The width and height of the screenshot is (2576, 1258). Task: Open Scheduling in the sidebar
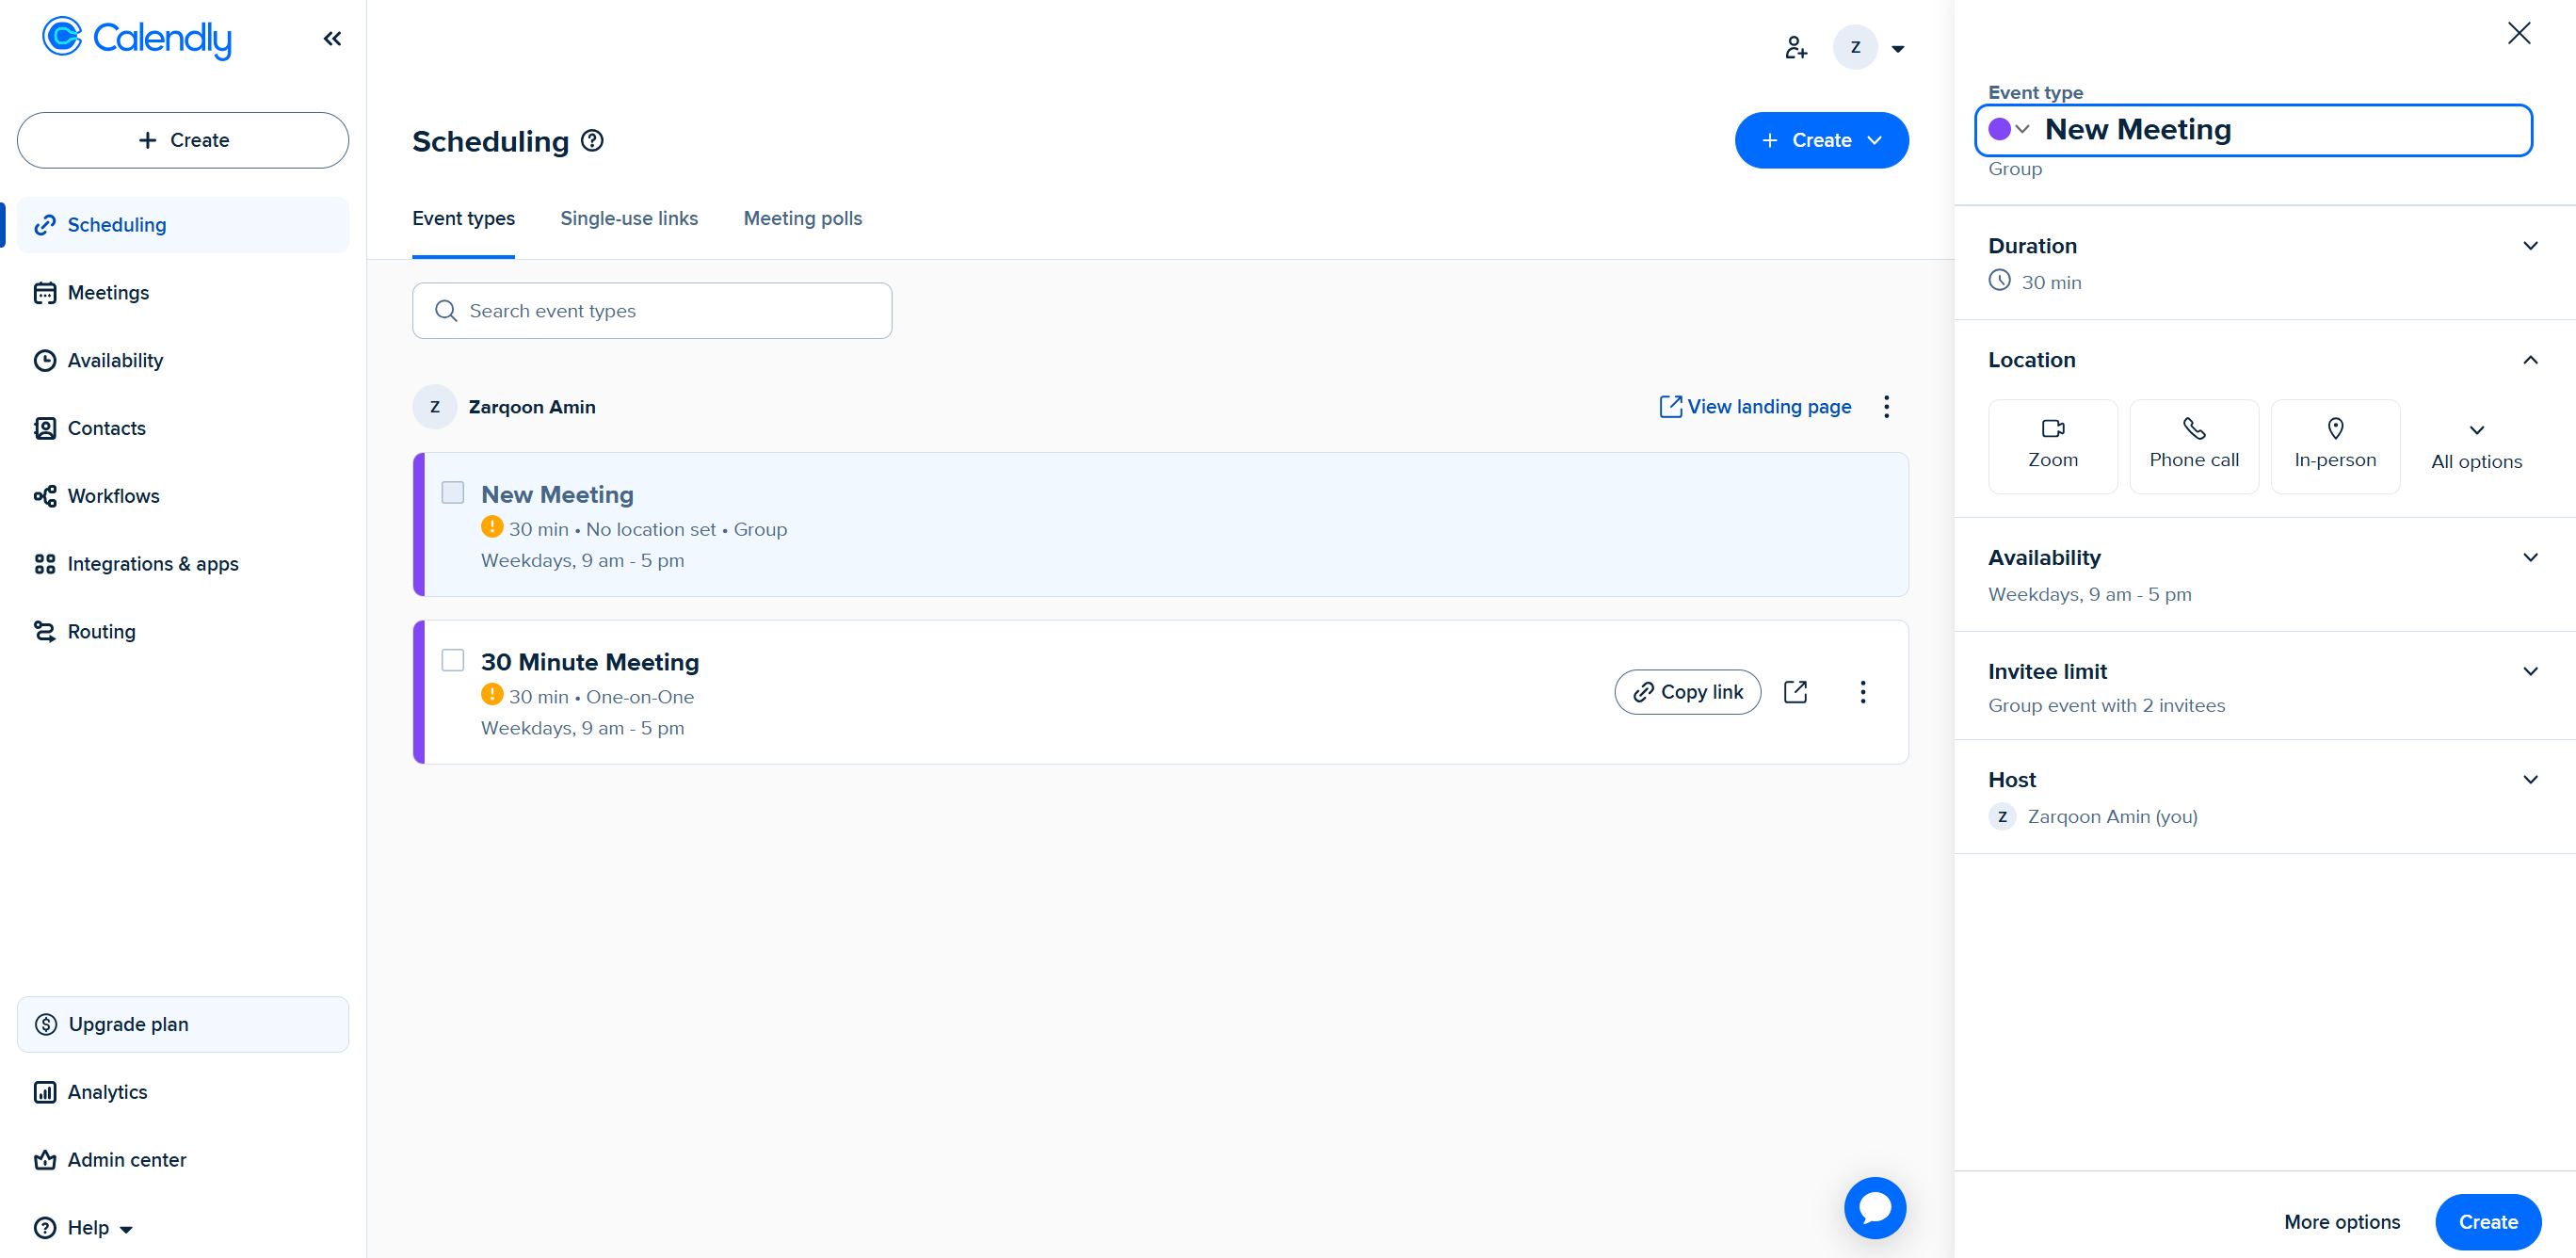(x=183, y=225)
